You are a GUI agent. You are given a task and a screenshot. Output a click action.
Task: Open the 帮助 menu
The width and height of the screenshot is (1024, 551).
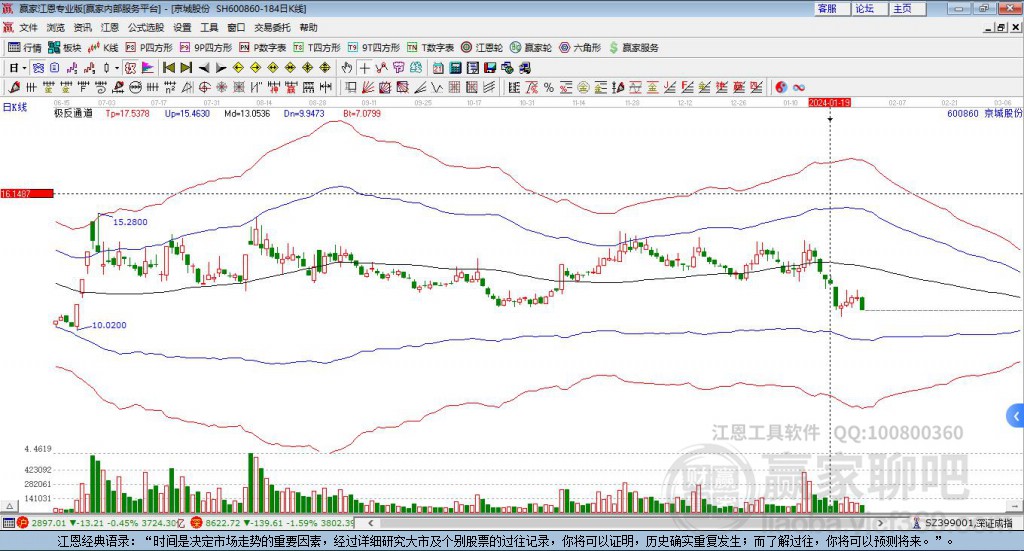pyautogui.click(x=308, y=27)
